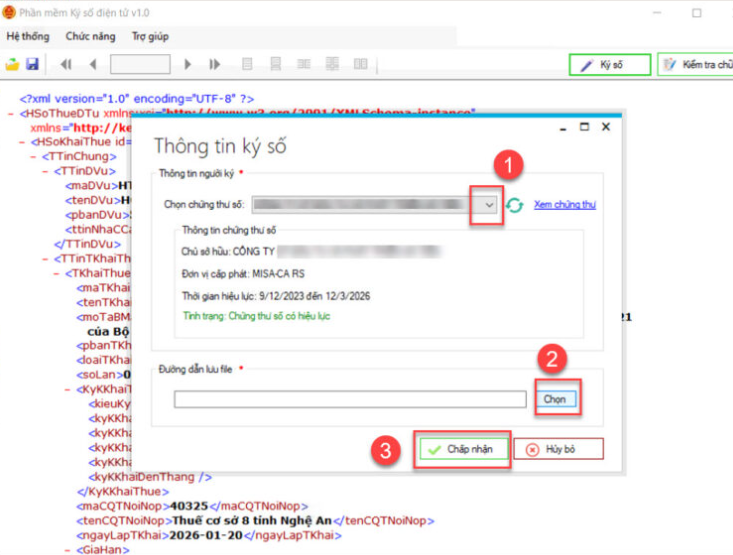733x555 pixels.
Task: Open the Xem chứng thư link
Action: (x=565, y=204)
